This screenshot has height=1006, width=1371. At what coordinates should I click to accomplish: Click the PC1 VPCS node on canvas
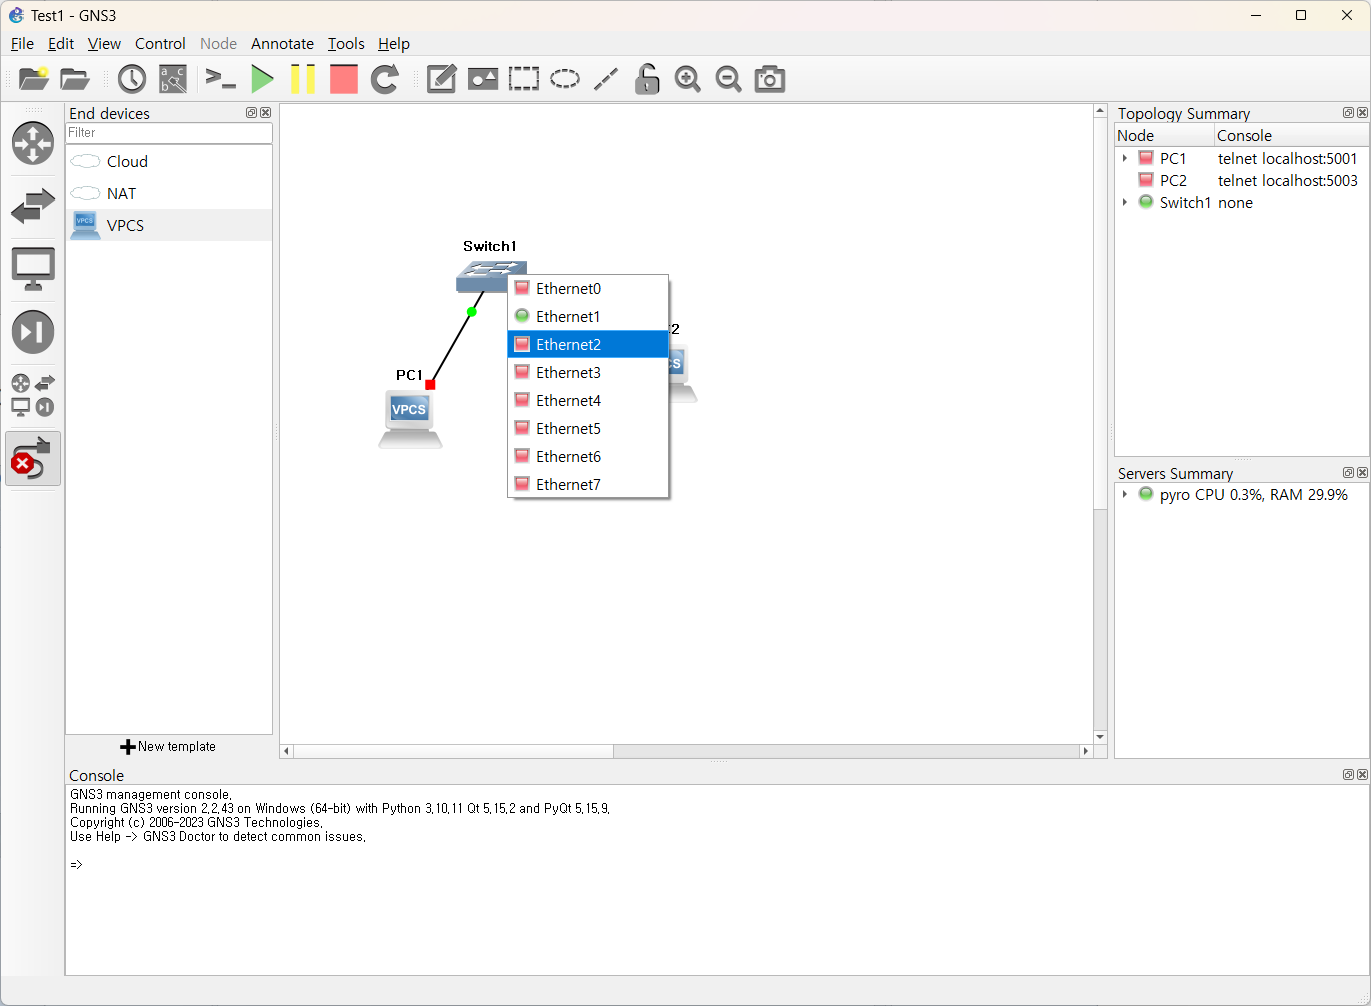[x=410, y=419]
